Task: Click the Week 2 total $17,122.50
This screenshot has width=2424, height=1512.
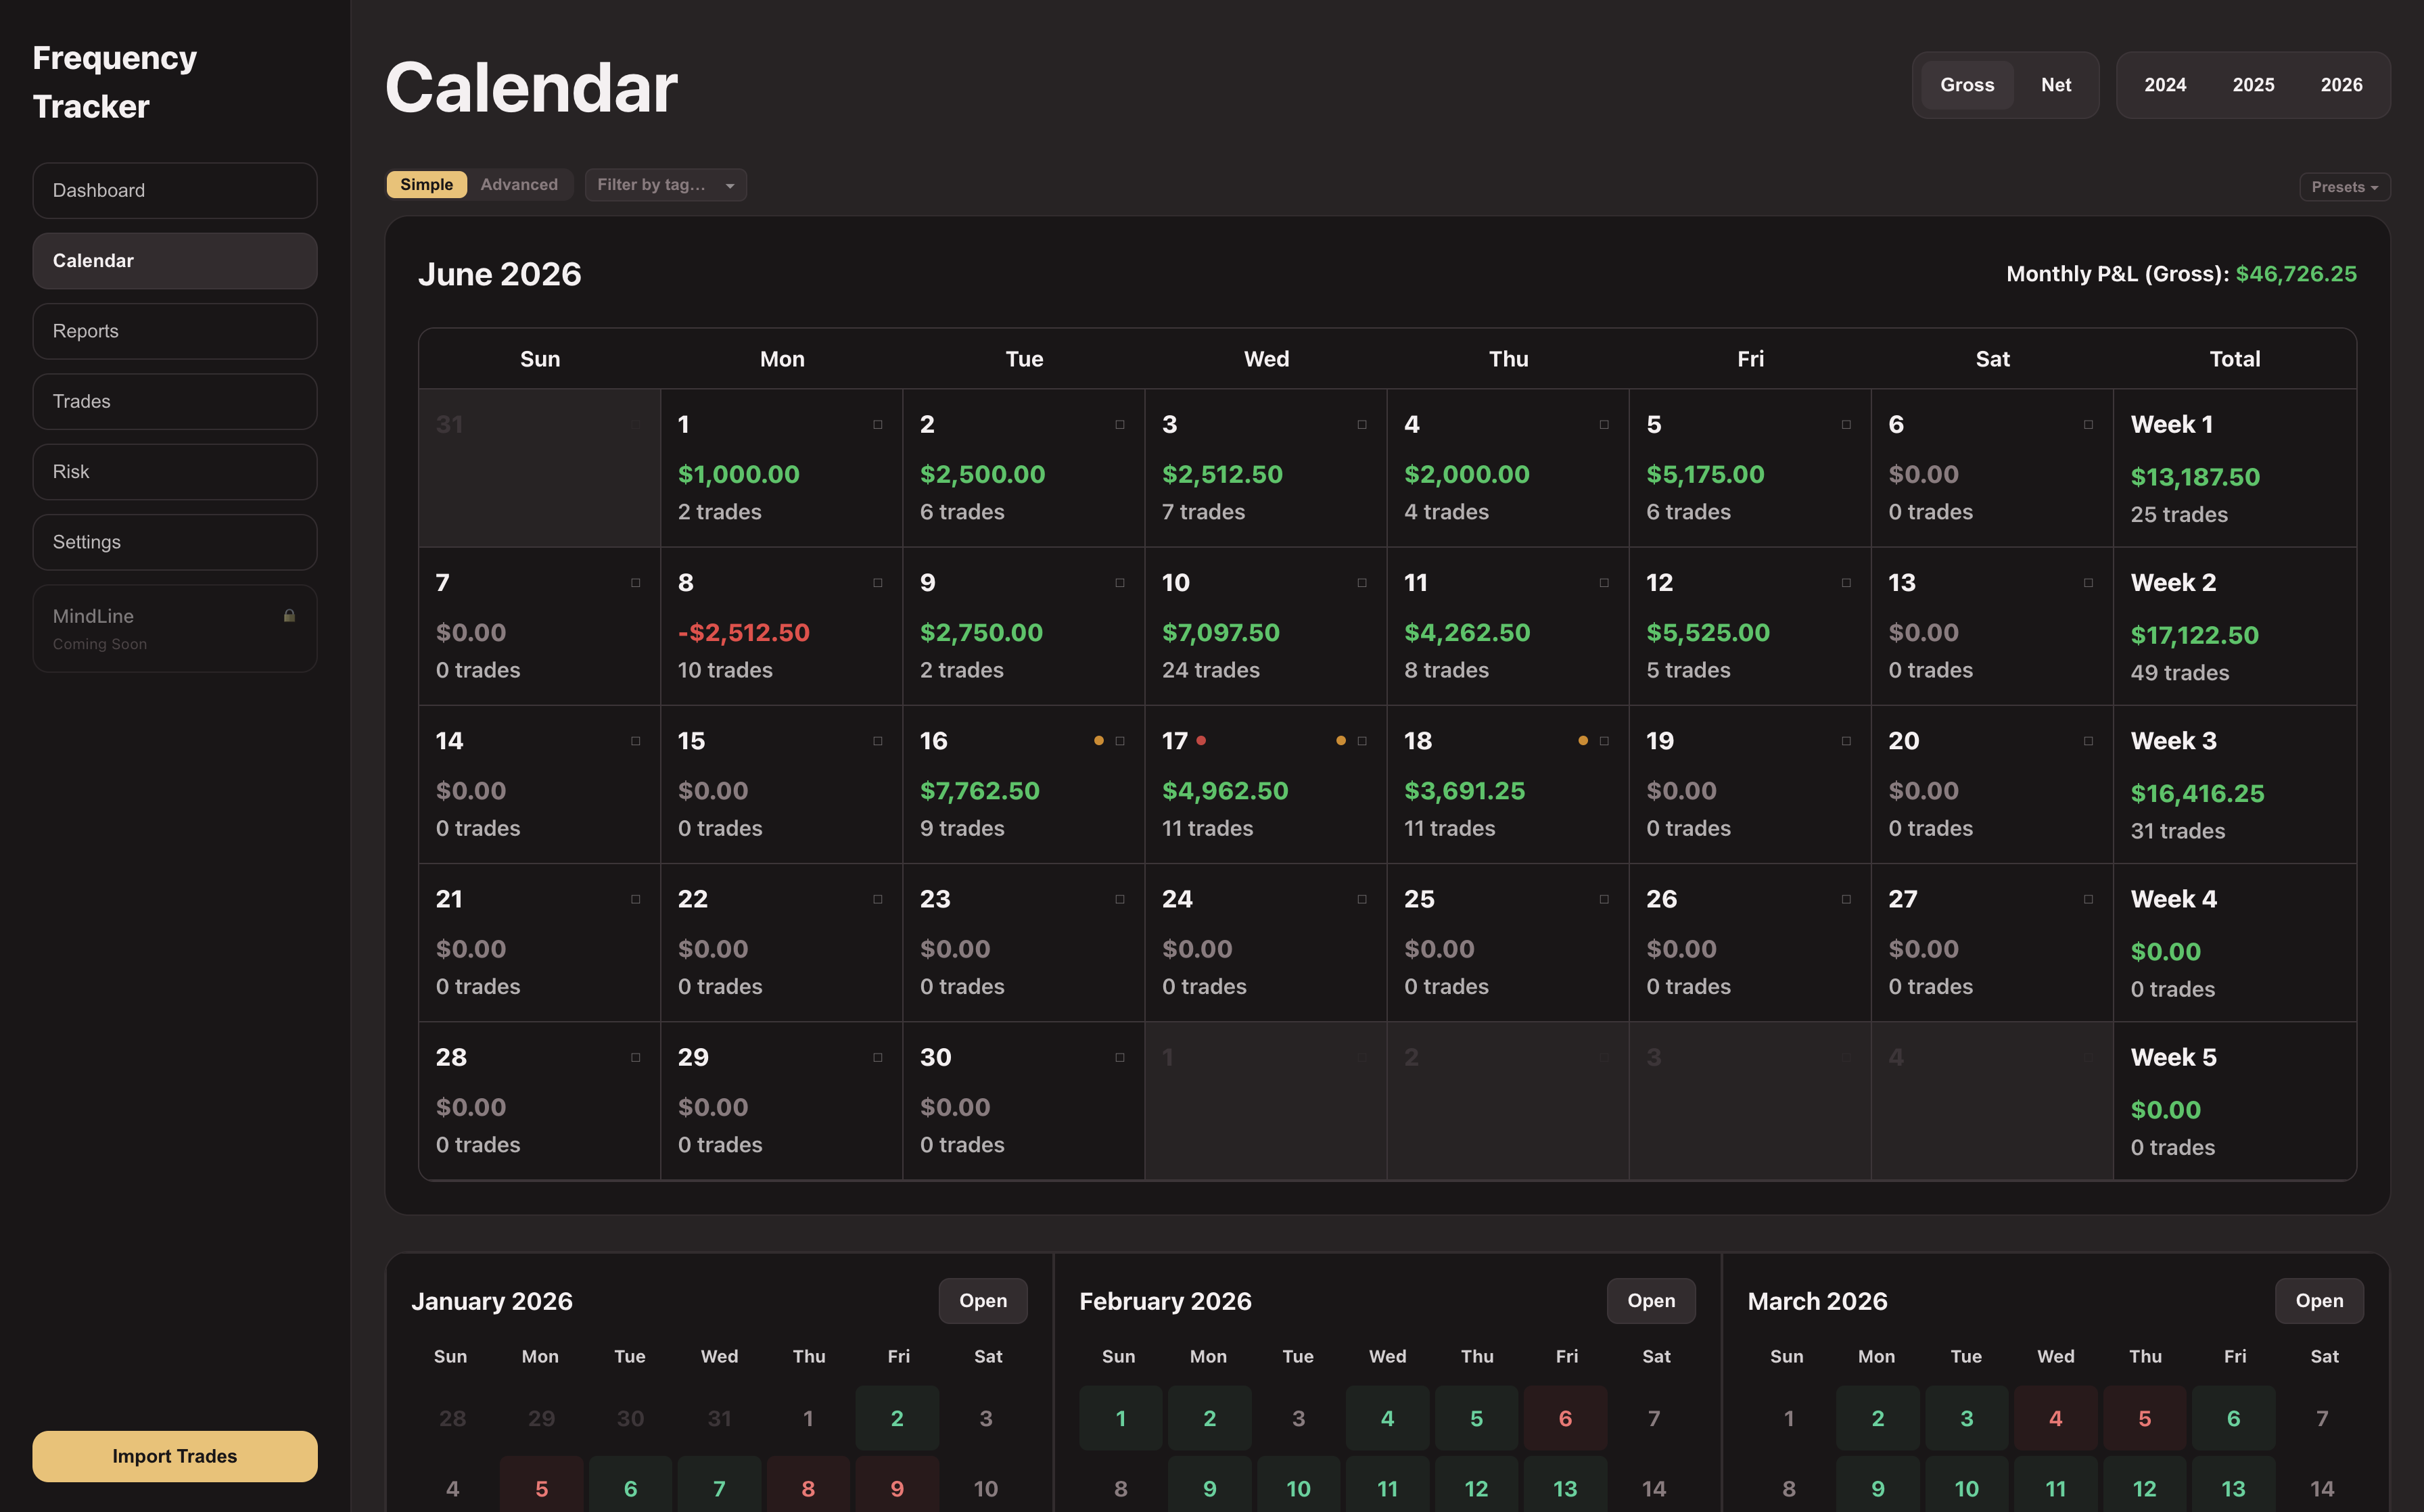Action: click(2194, 635)
